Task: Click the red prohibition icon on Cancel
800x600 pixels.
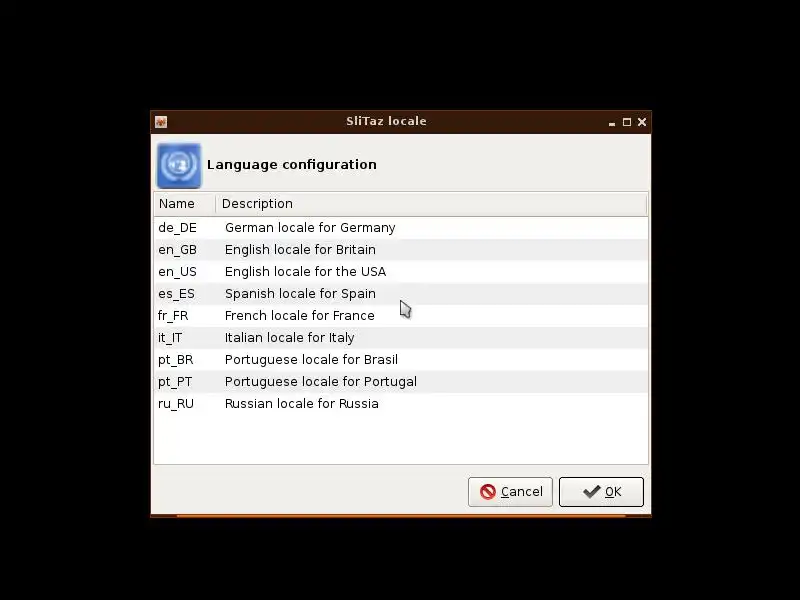Action: click(x=488, y=492)
